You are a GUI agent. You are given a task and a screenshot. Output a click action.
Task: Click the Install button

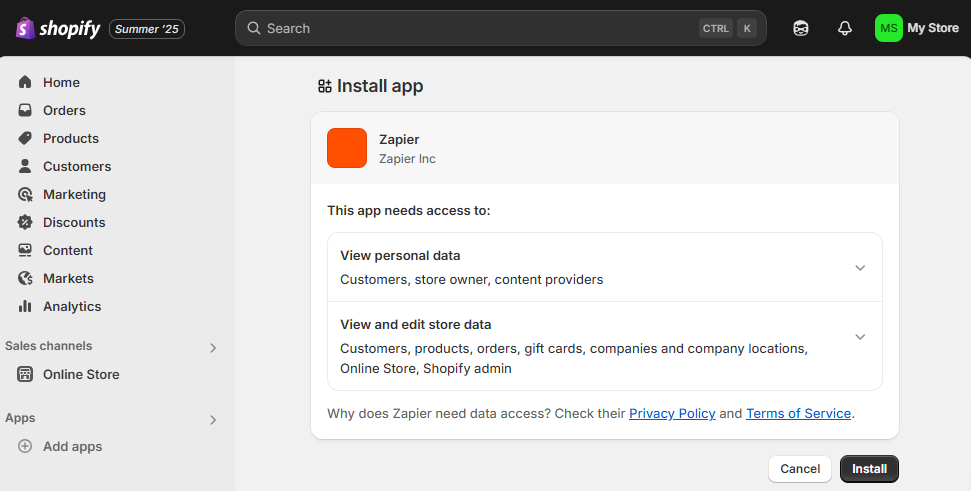869,469
